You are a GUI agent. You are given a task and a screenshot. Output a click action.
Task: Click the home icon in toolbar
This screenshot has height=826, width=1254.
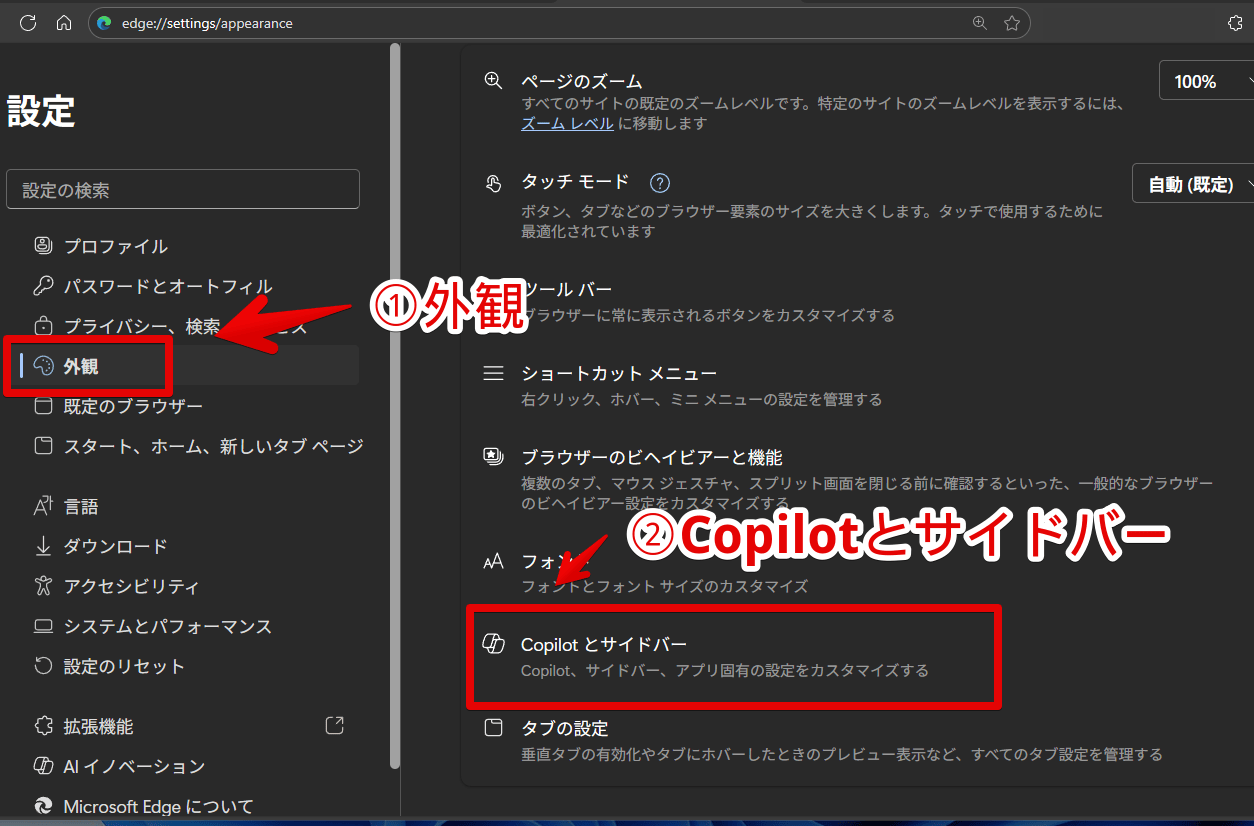click(64, 22)
